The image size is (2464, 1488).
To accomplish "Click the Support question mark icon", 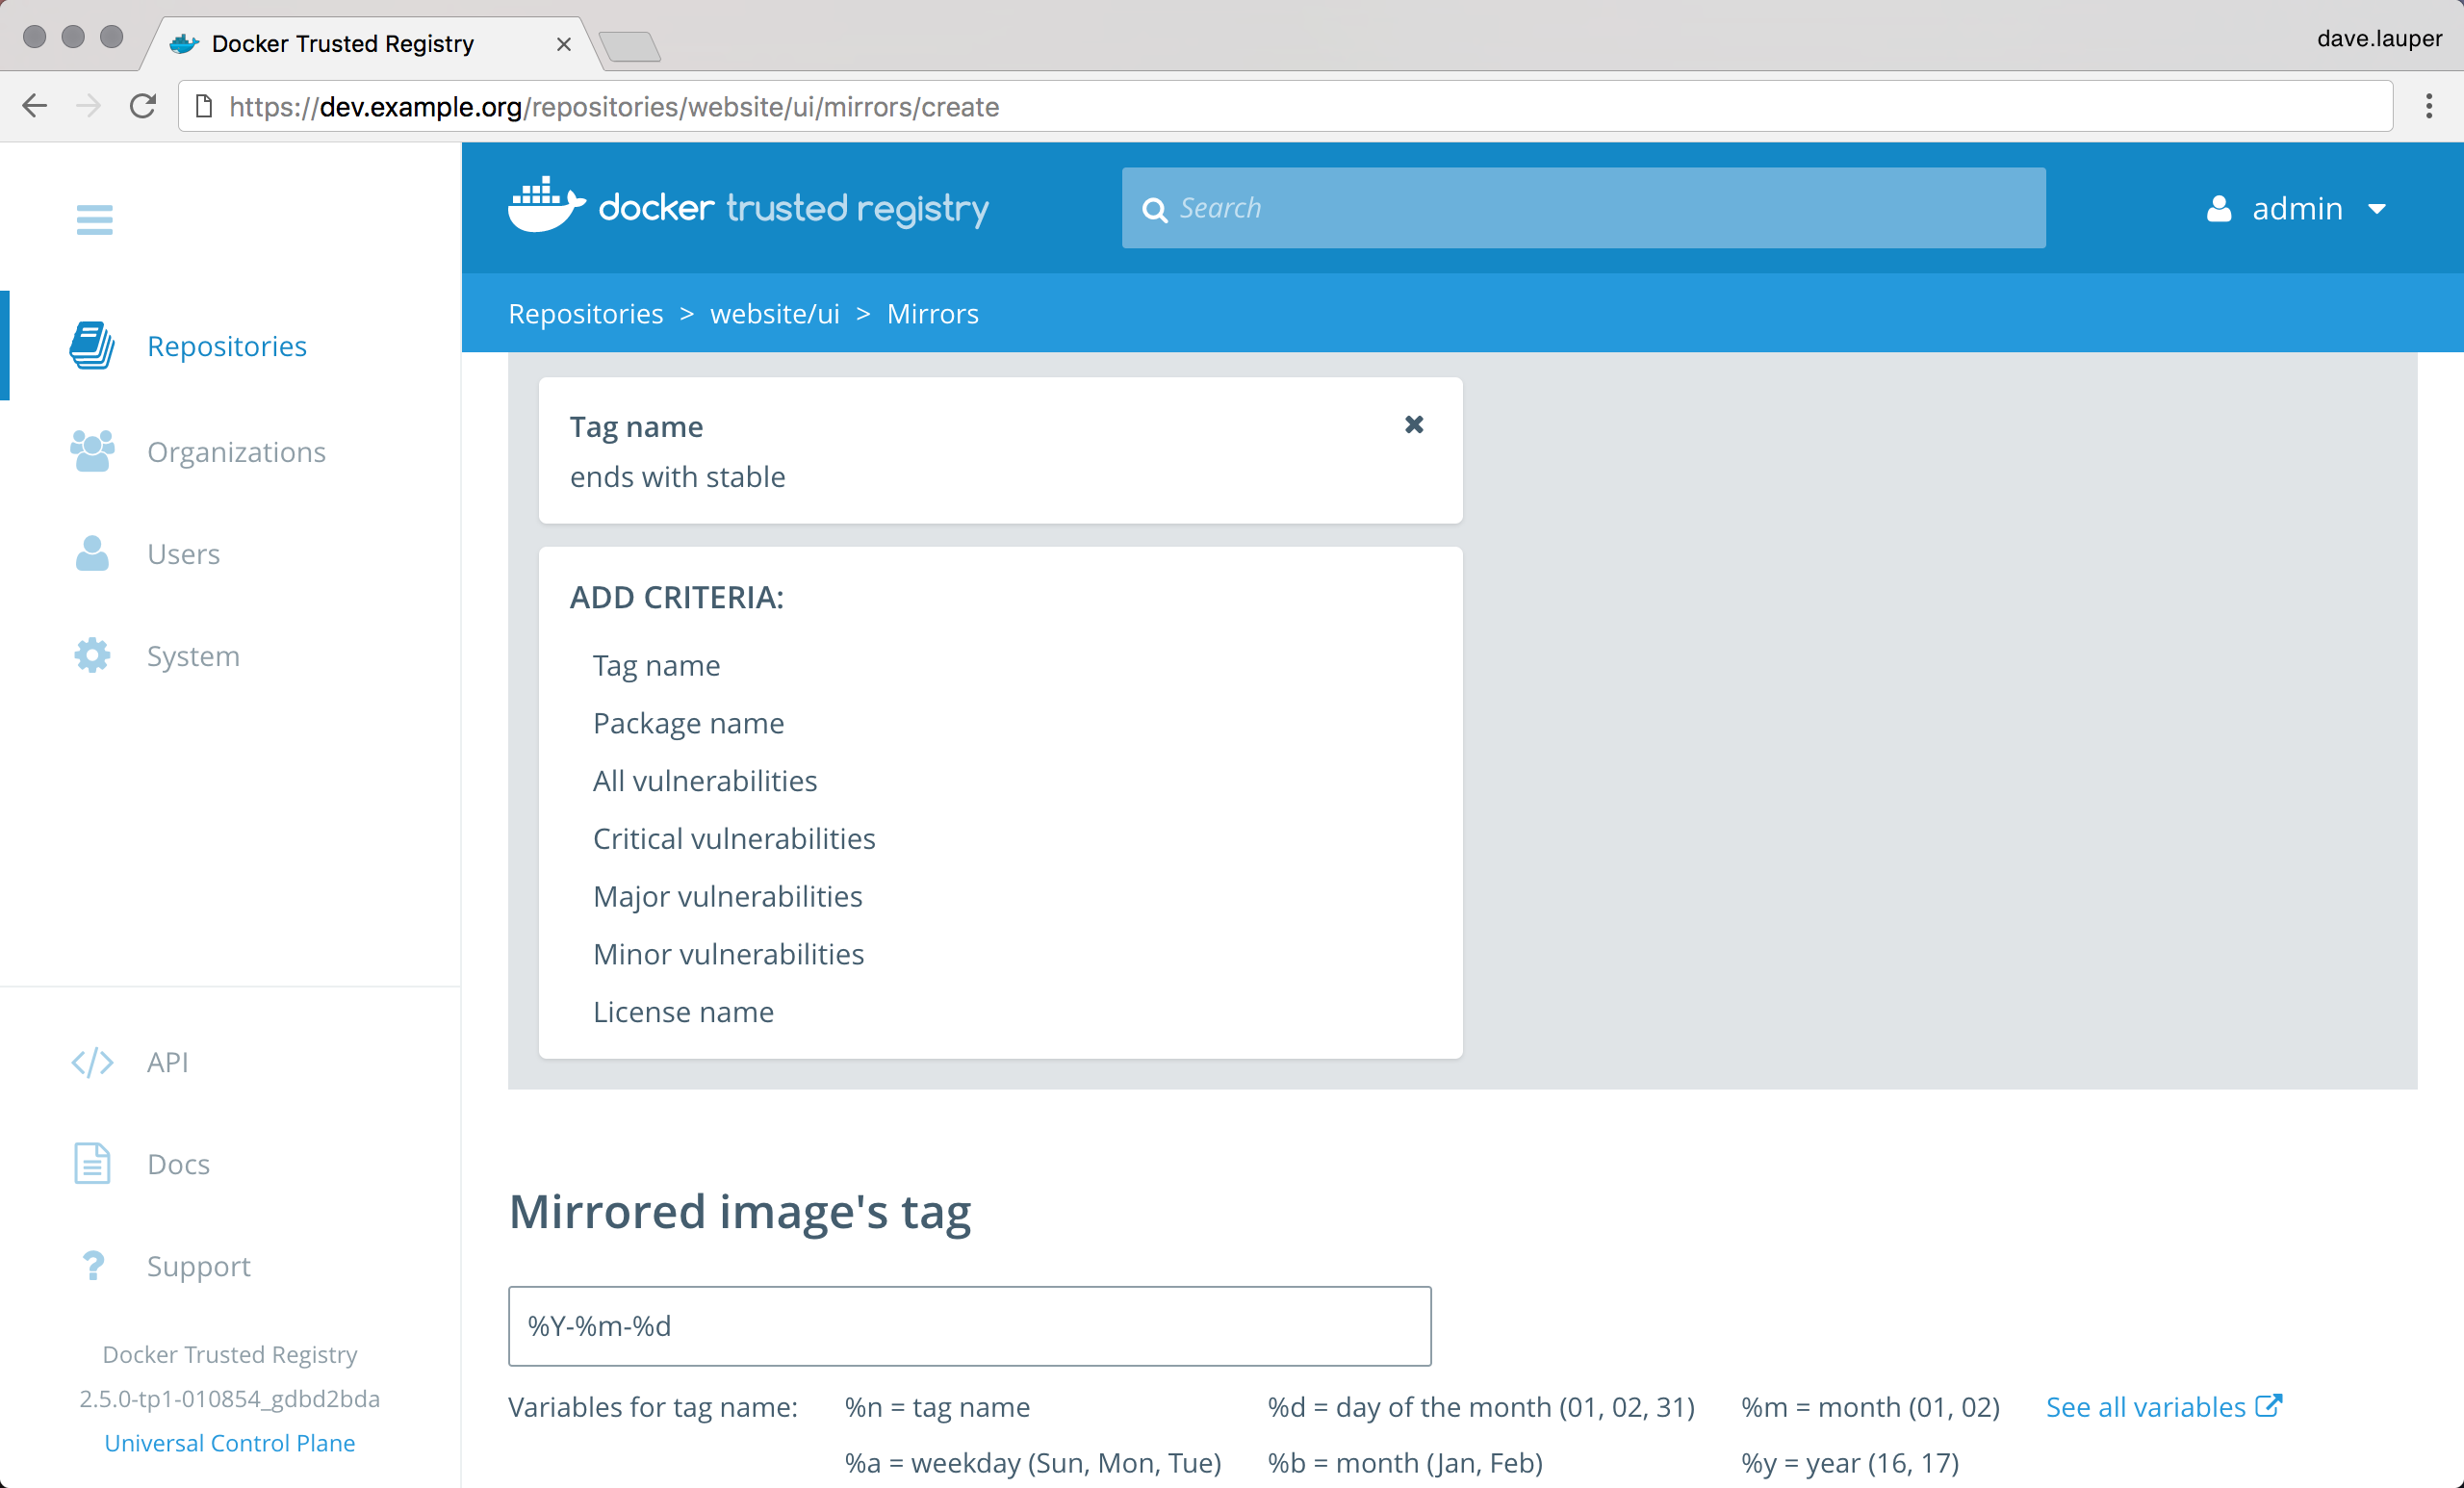I will point(92,1266).
